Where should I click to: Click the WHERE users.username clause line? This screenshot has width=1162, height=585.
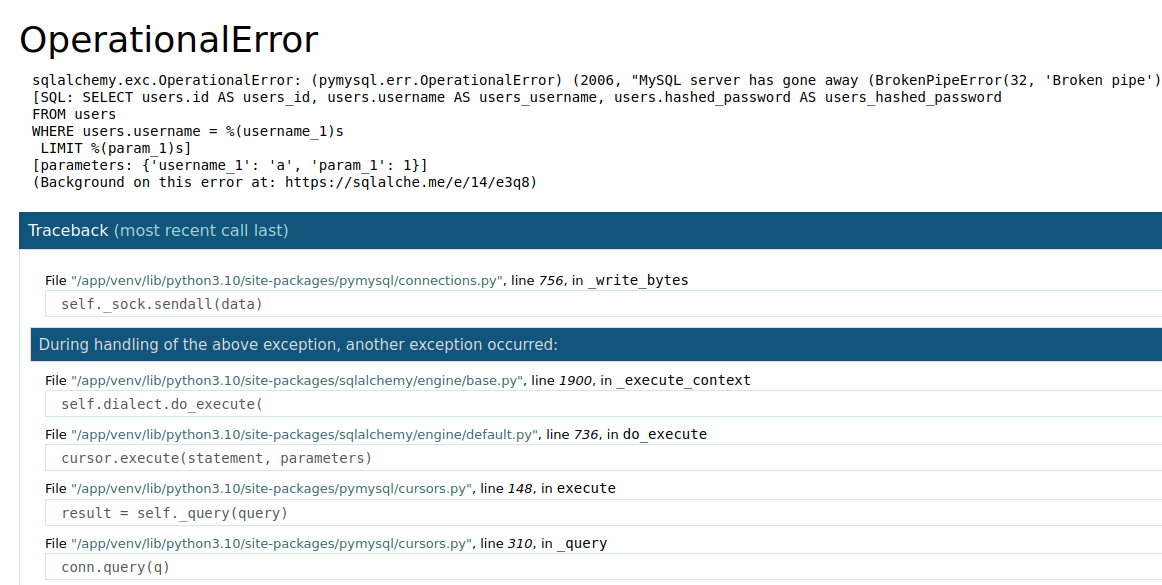tap(187, 131)
